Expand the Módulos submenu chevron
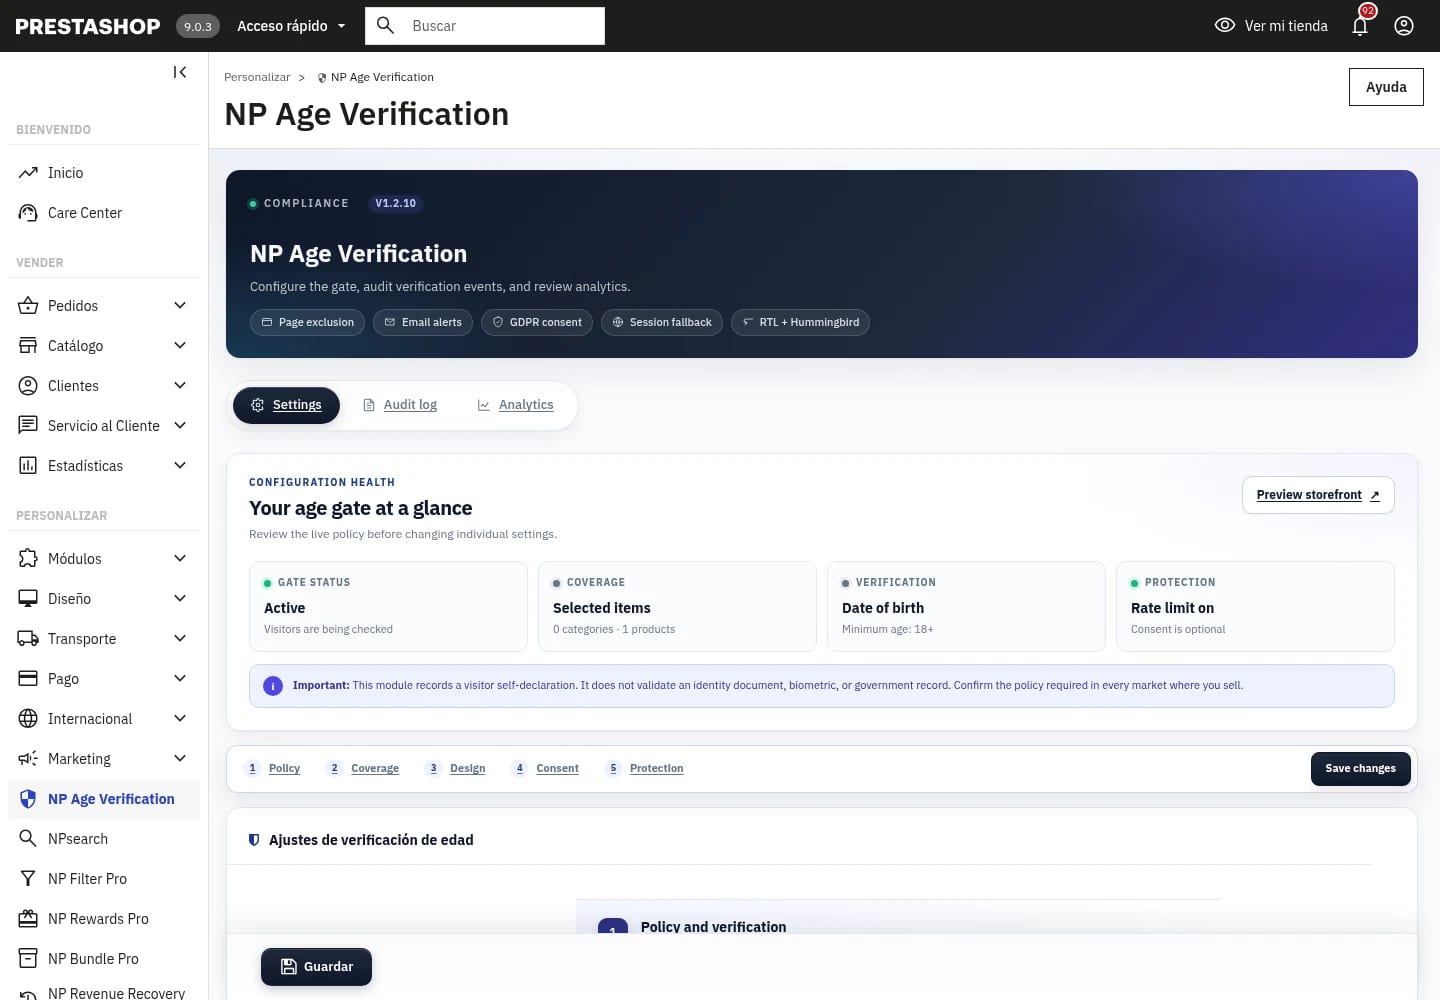1440x1000 pixels. (x=180, y=559)
